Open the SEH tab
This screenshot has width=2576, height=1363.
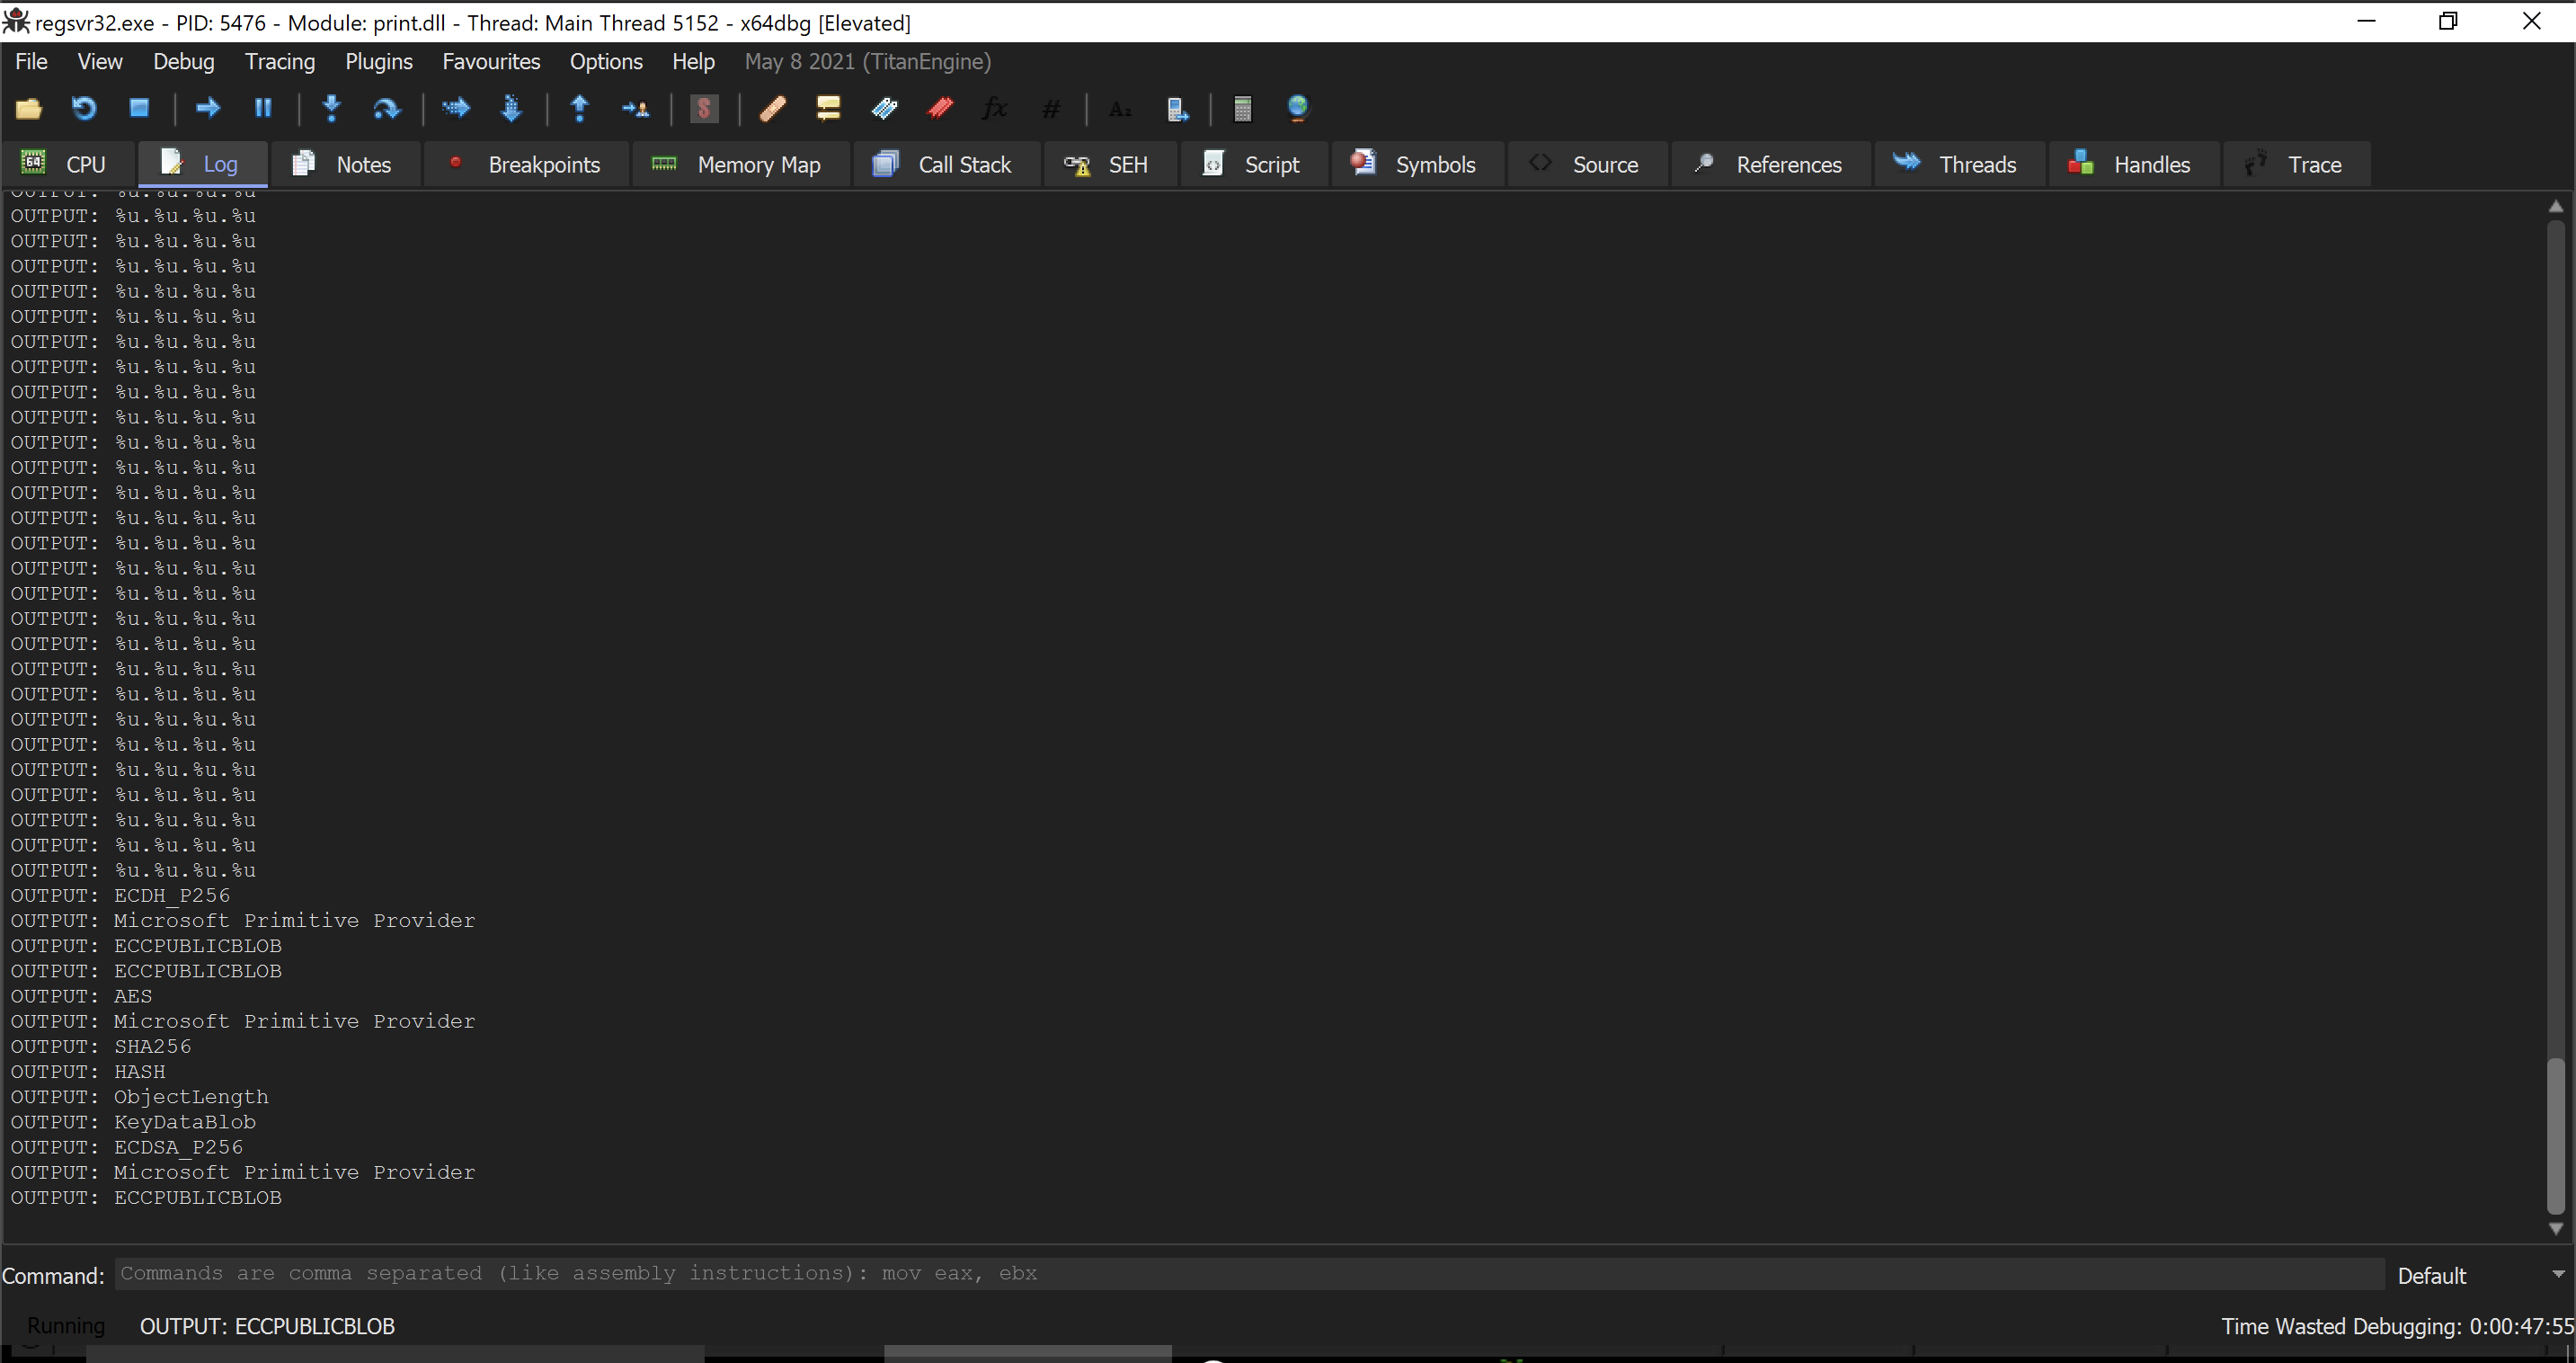[1110, 165]
